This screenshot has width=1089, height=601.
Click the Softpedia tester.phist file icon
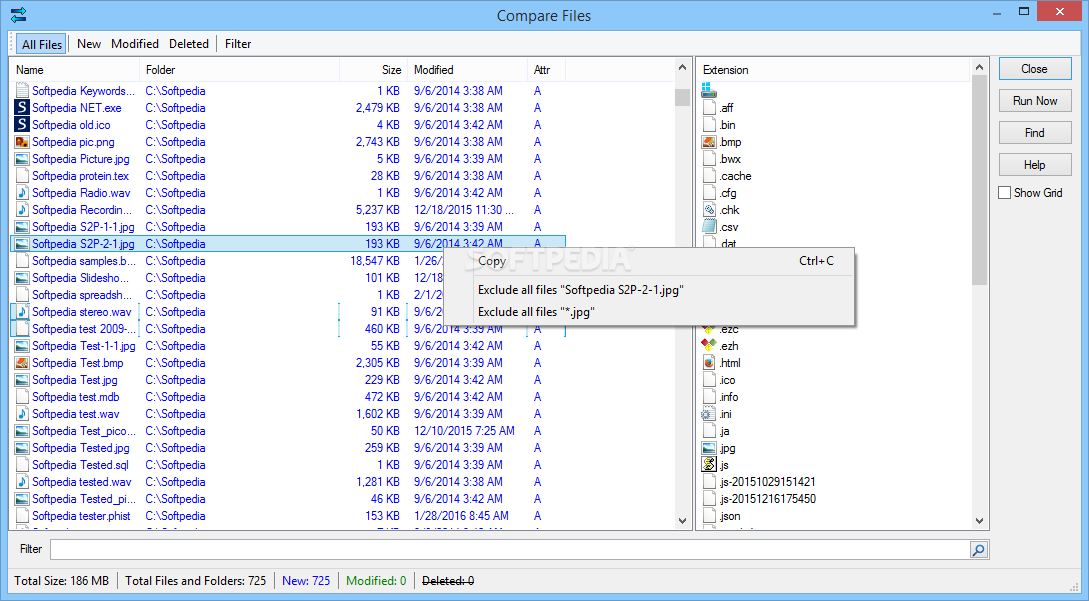(x=22, y=516)
